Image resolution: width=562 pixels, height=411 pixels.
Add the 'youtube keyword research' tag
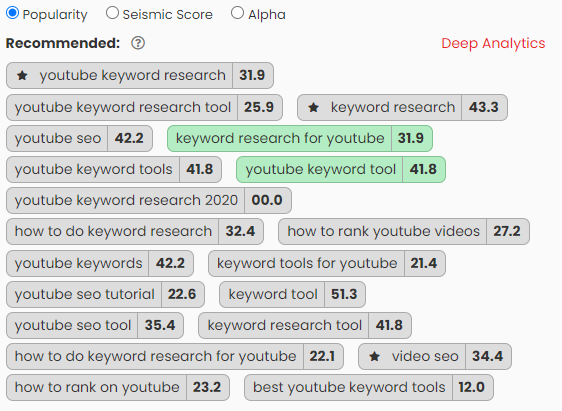point(140,76)
